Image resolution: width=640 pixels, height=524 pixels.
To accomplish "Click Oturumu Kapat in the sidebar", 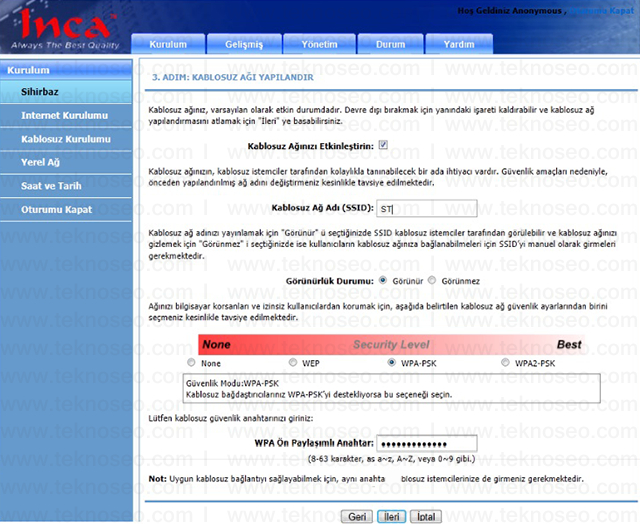I will (x=66, y=210).
